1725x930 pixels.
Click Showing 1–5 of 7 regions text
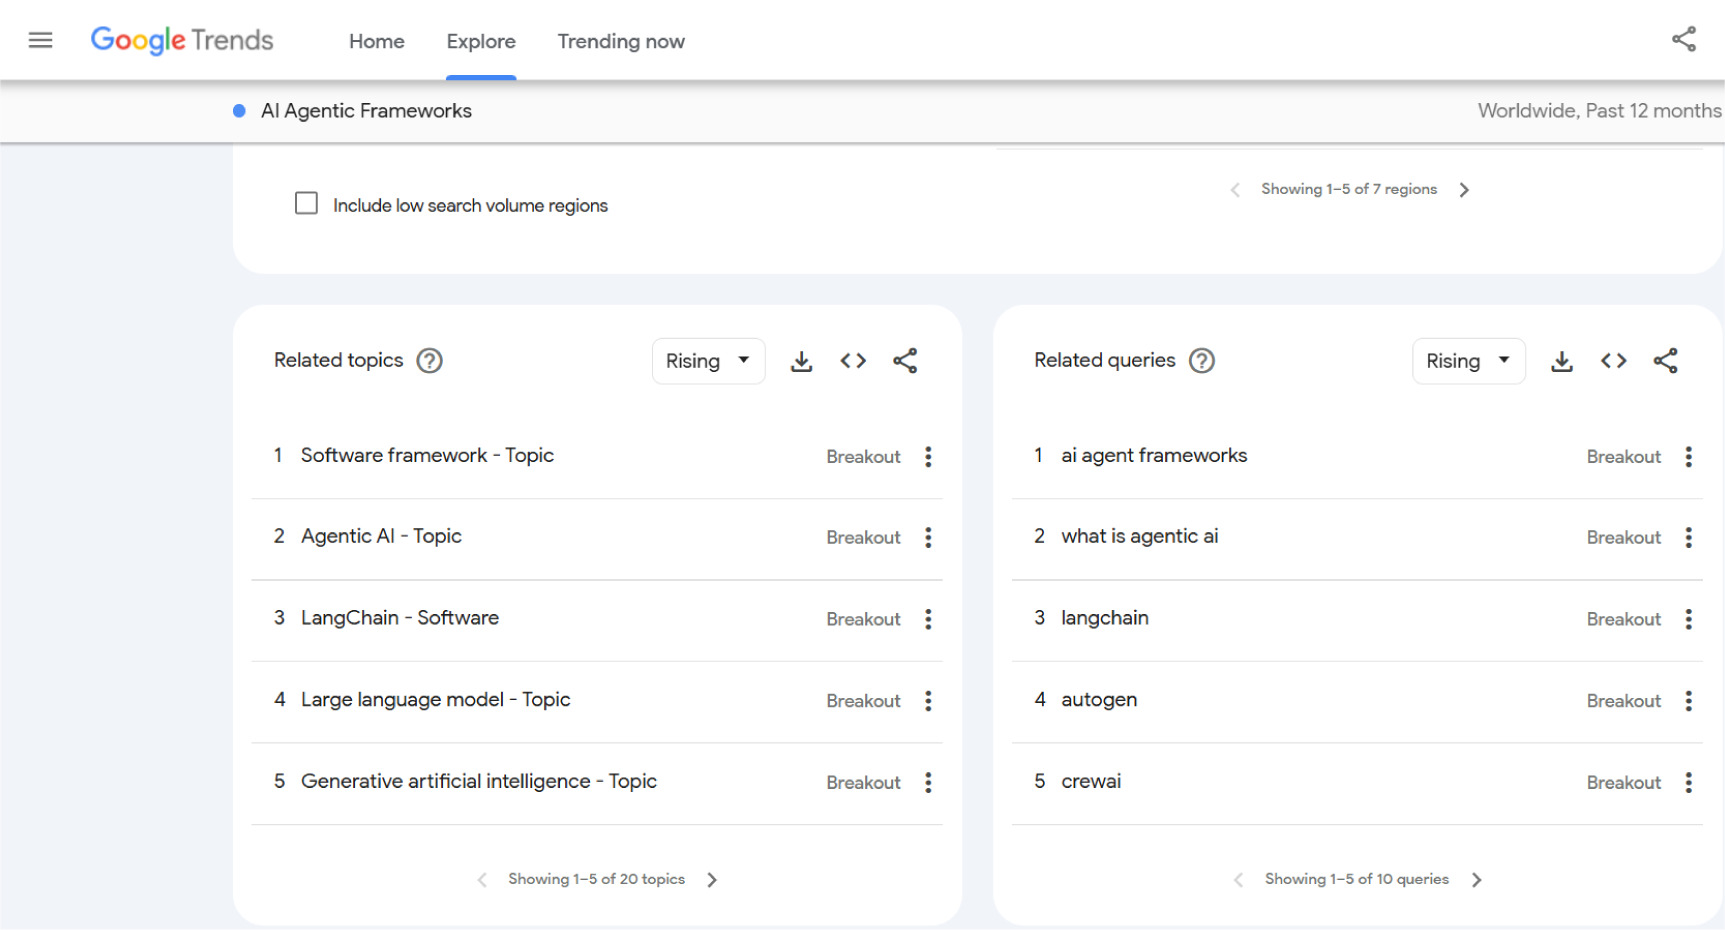(1349, 189)
